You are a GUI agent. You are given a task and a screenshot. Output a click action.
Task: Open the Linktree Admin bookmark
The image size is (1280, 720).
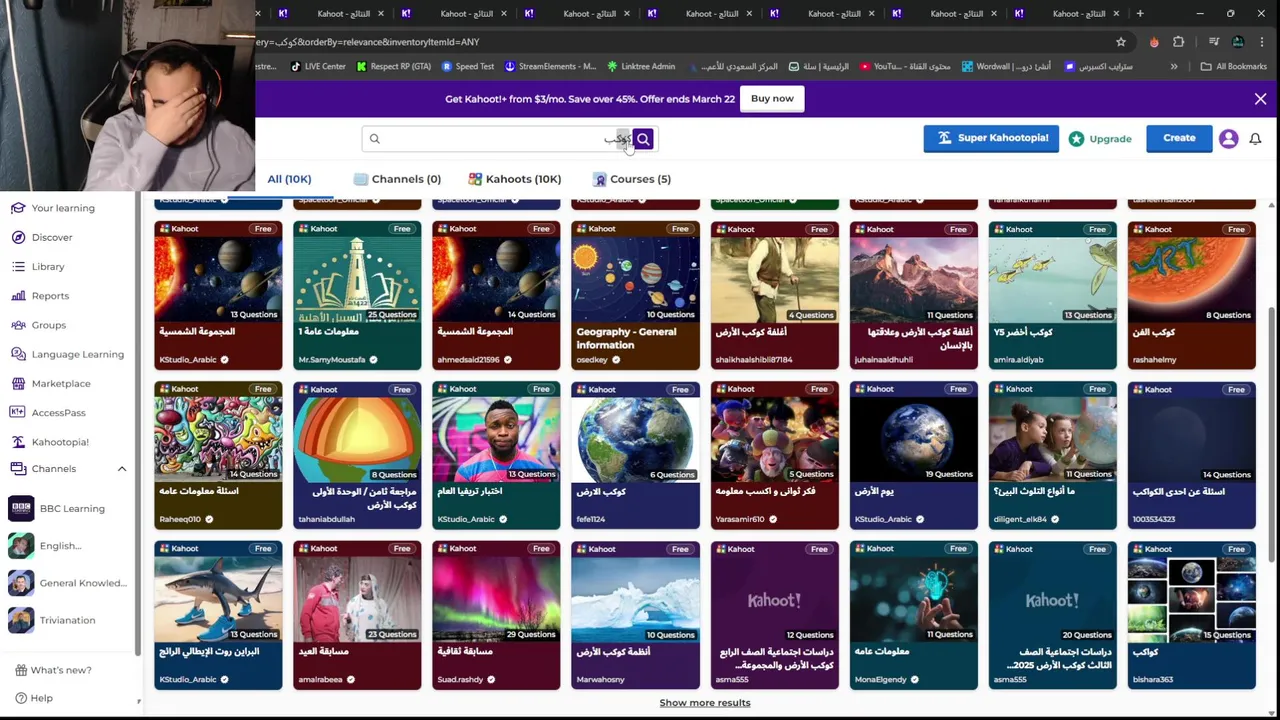point(641,66)
